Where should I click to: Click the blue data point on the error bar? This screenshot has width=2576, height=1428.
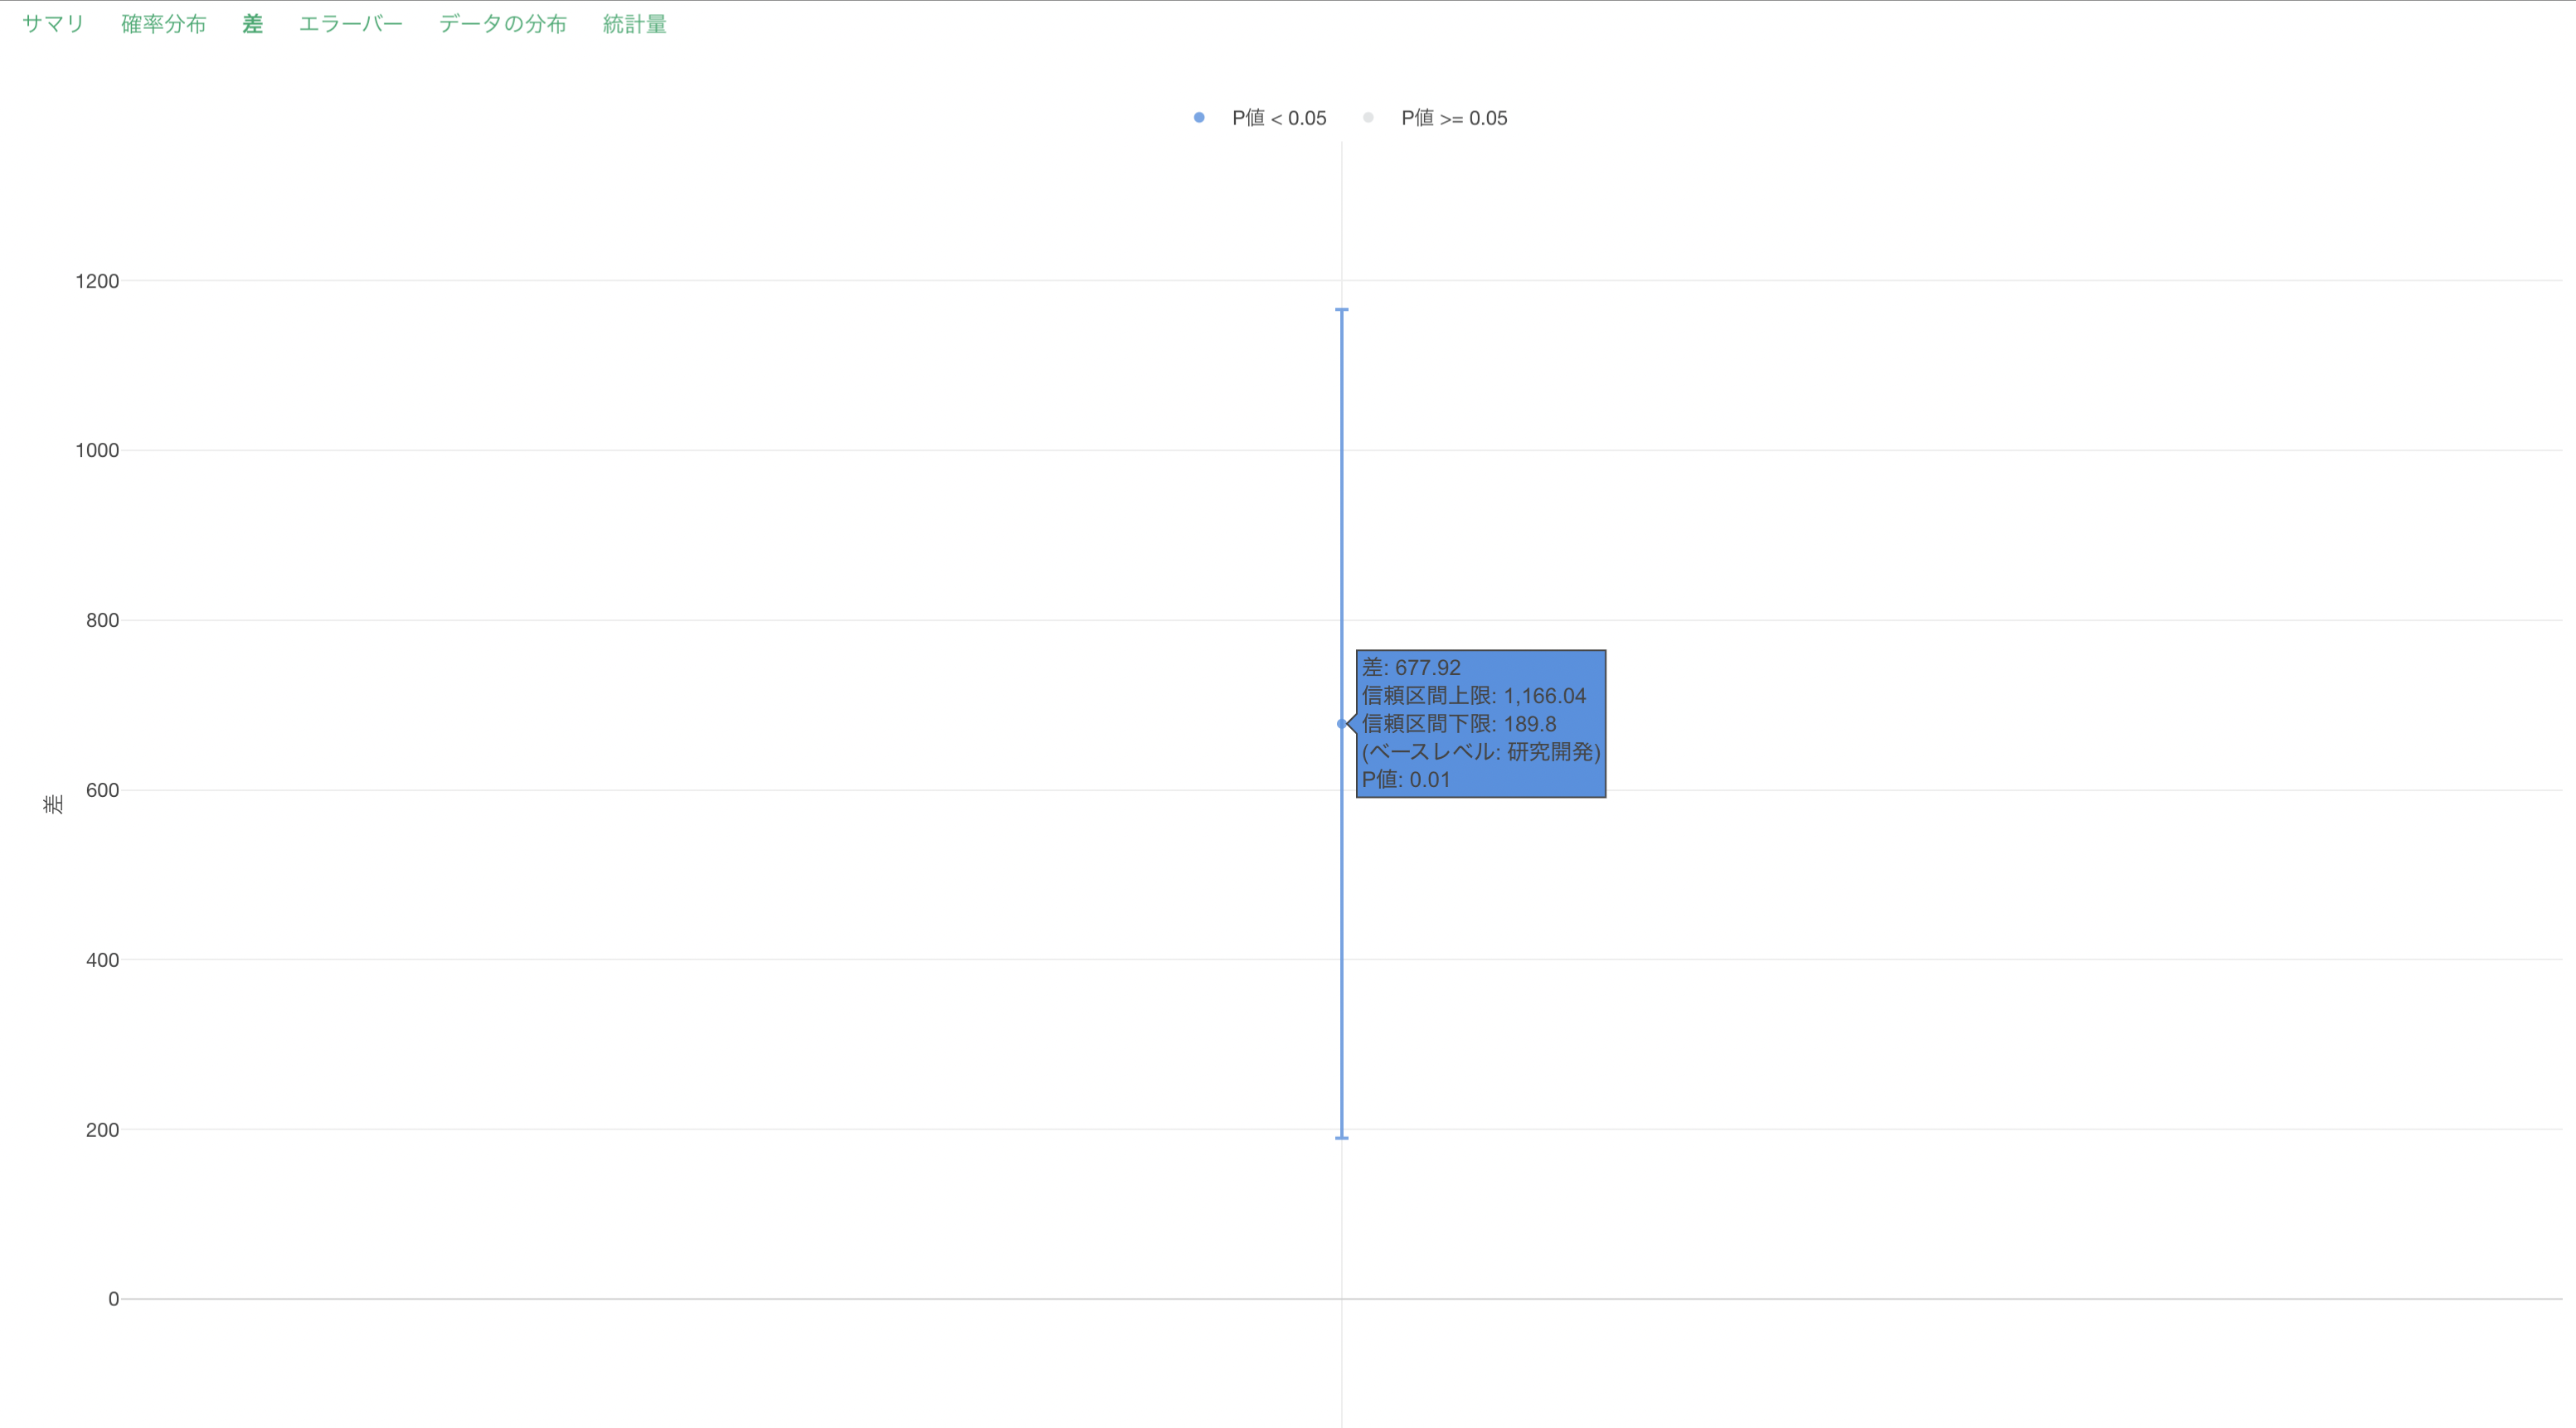1341,723
